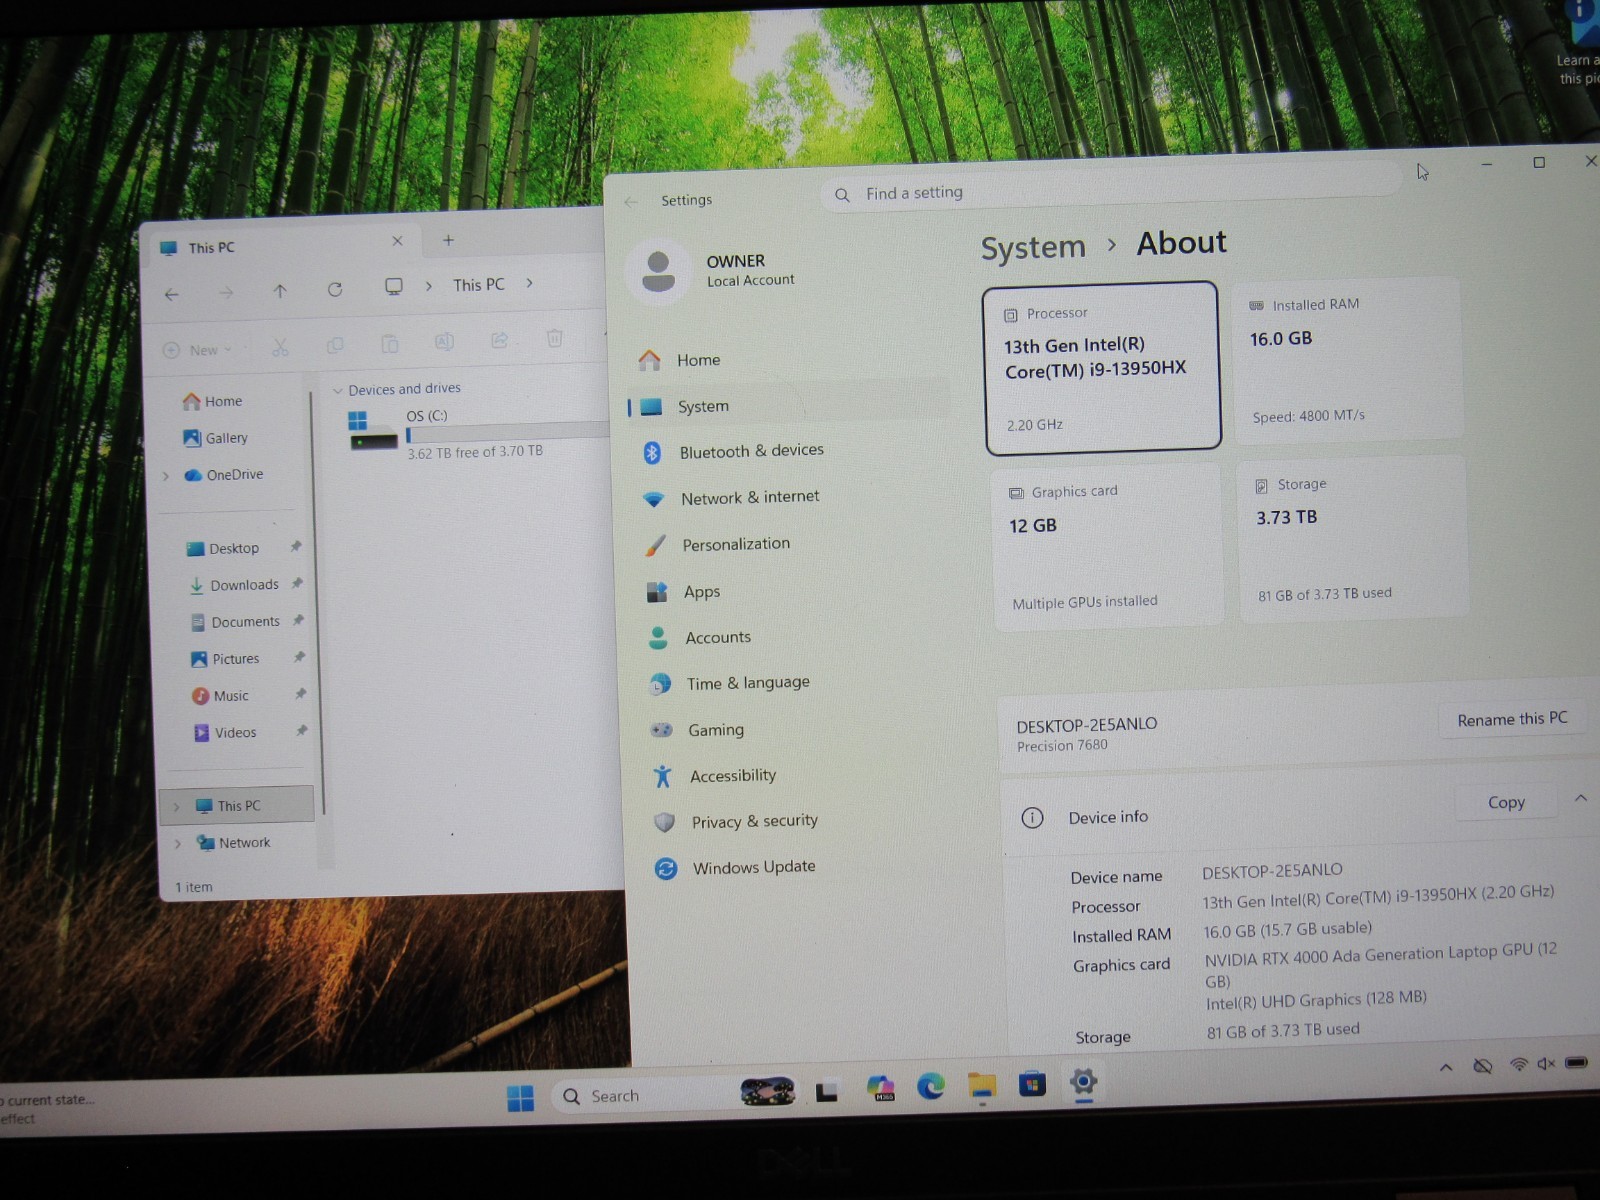Click the Copy icon in File Explorer toolbar
The width and height of the screenshot is (1600, 1200).
[x=335, y=345]
